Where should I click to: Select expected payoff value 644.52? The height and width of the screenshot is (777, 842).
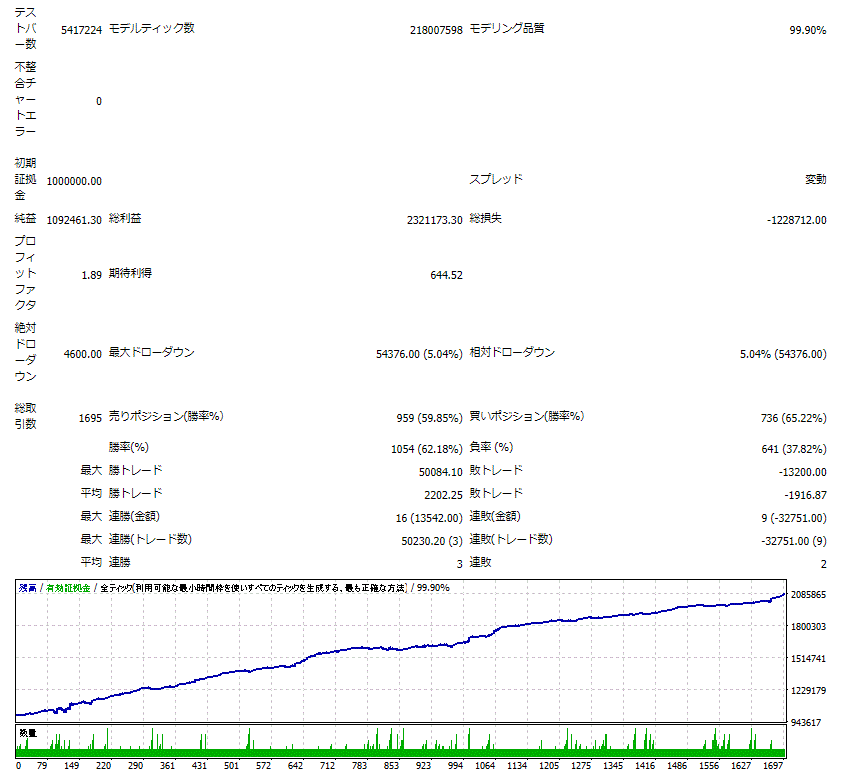[446, 275]
